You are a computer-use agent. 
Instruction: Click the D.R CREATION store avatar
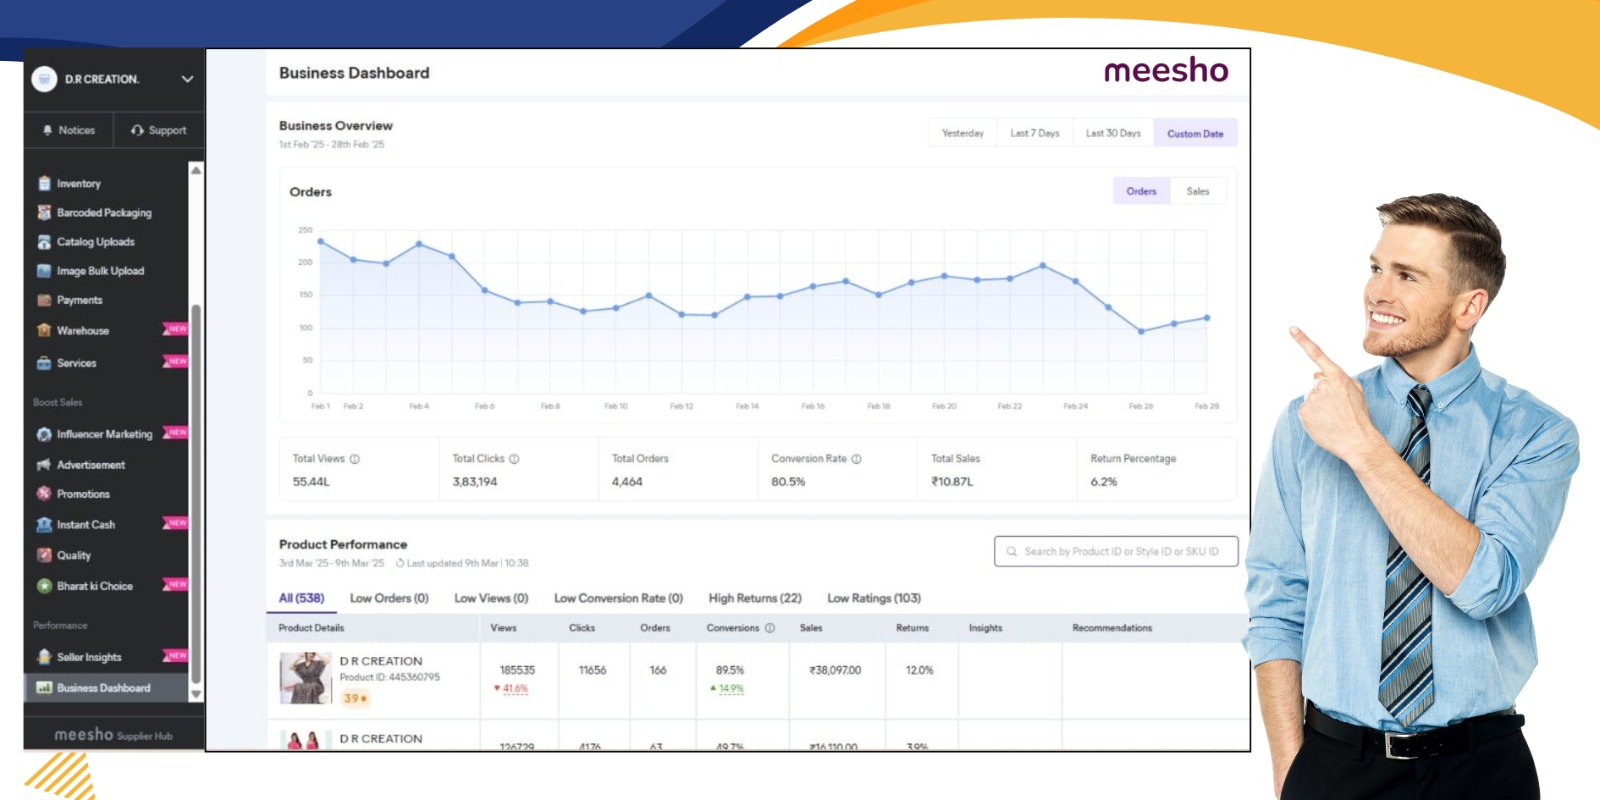[x=44, y=79]
